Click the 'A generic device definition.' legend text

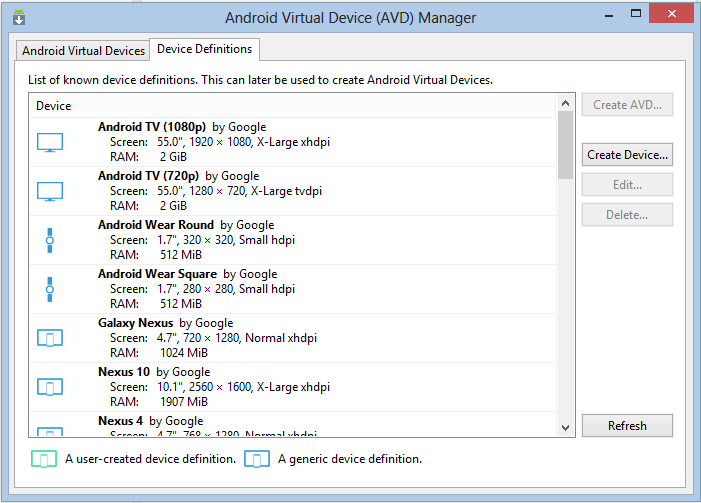pos(350,459)
